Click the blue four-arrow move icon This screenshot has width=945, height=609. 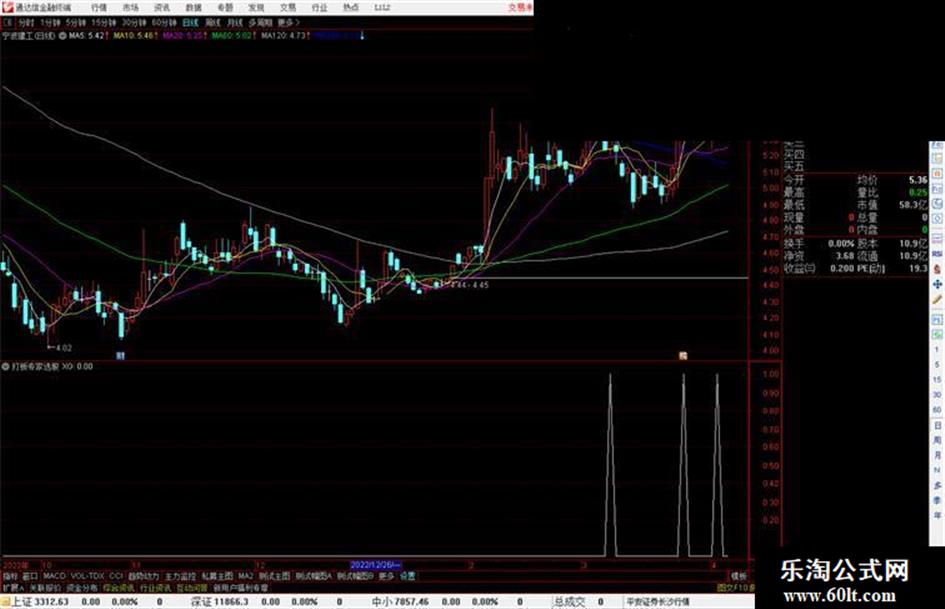click(937, 285)
